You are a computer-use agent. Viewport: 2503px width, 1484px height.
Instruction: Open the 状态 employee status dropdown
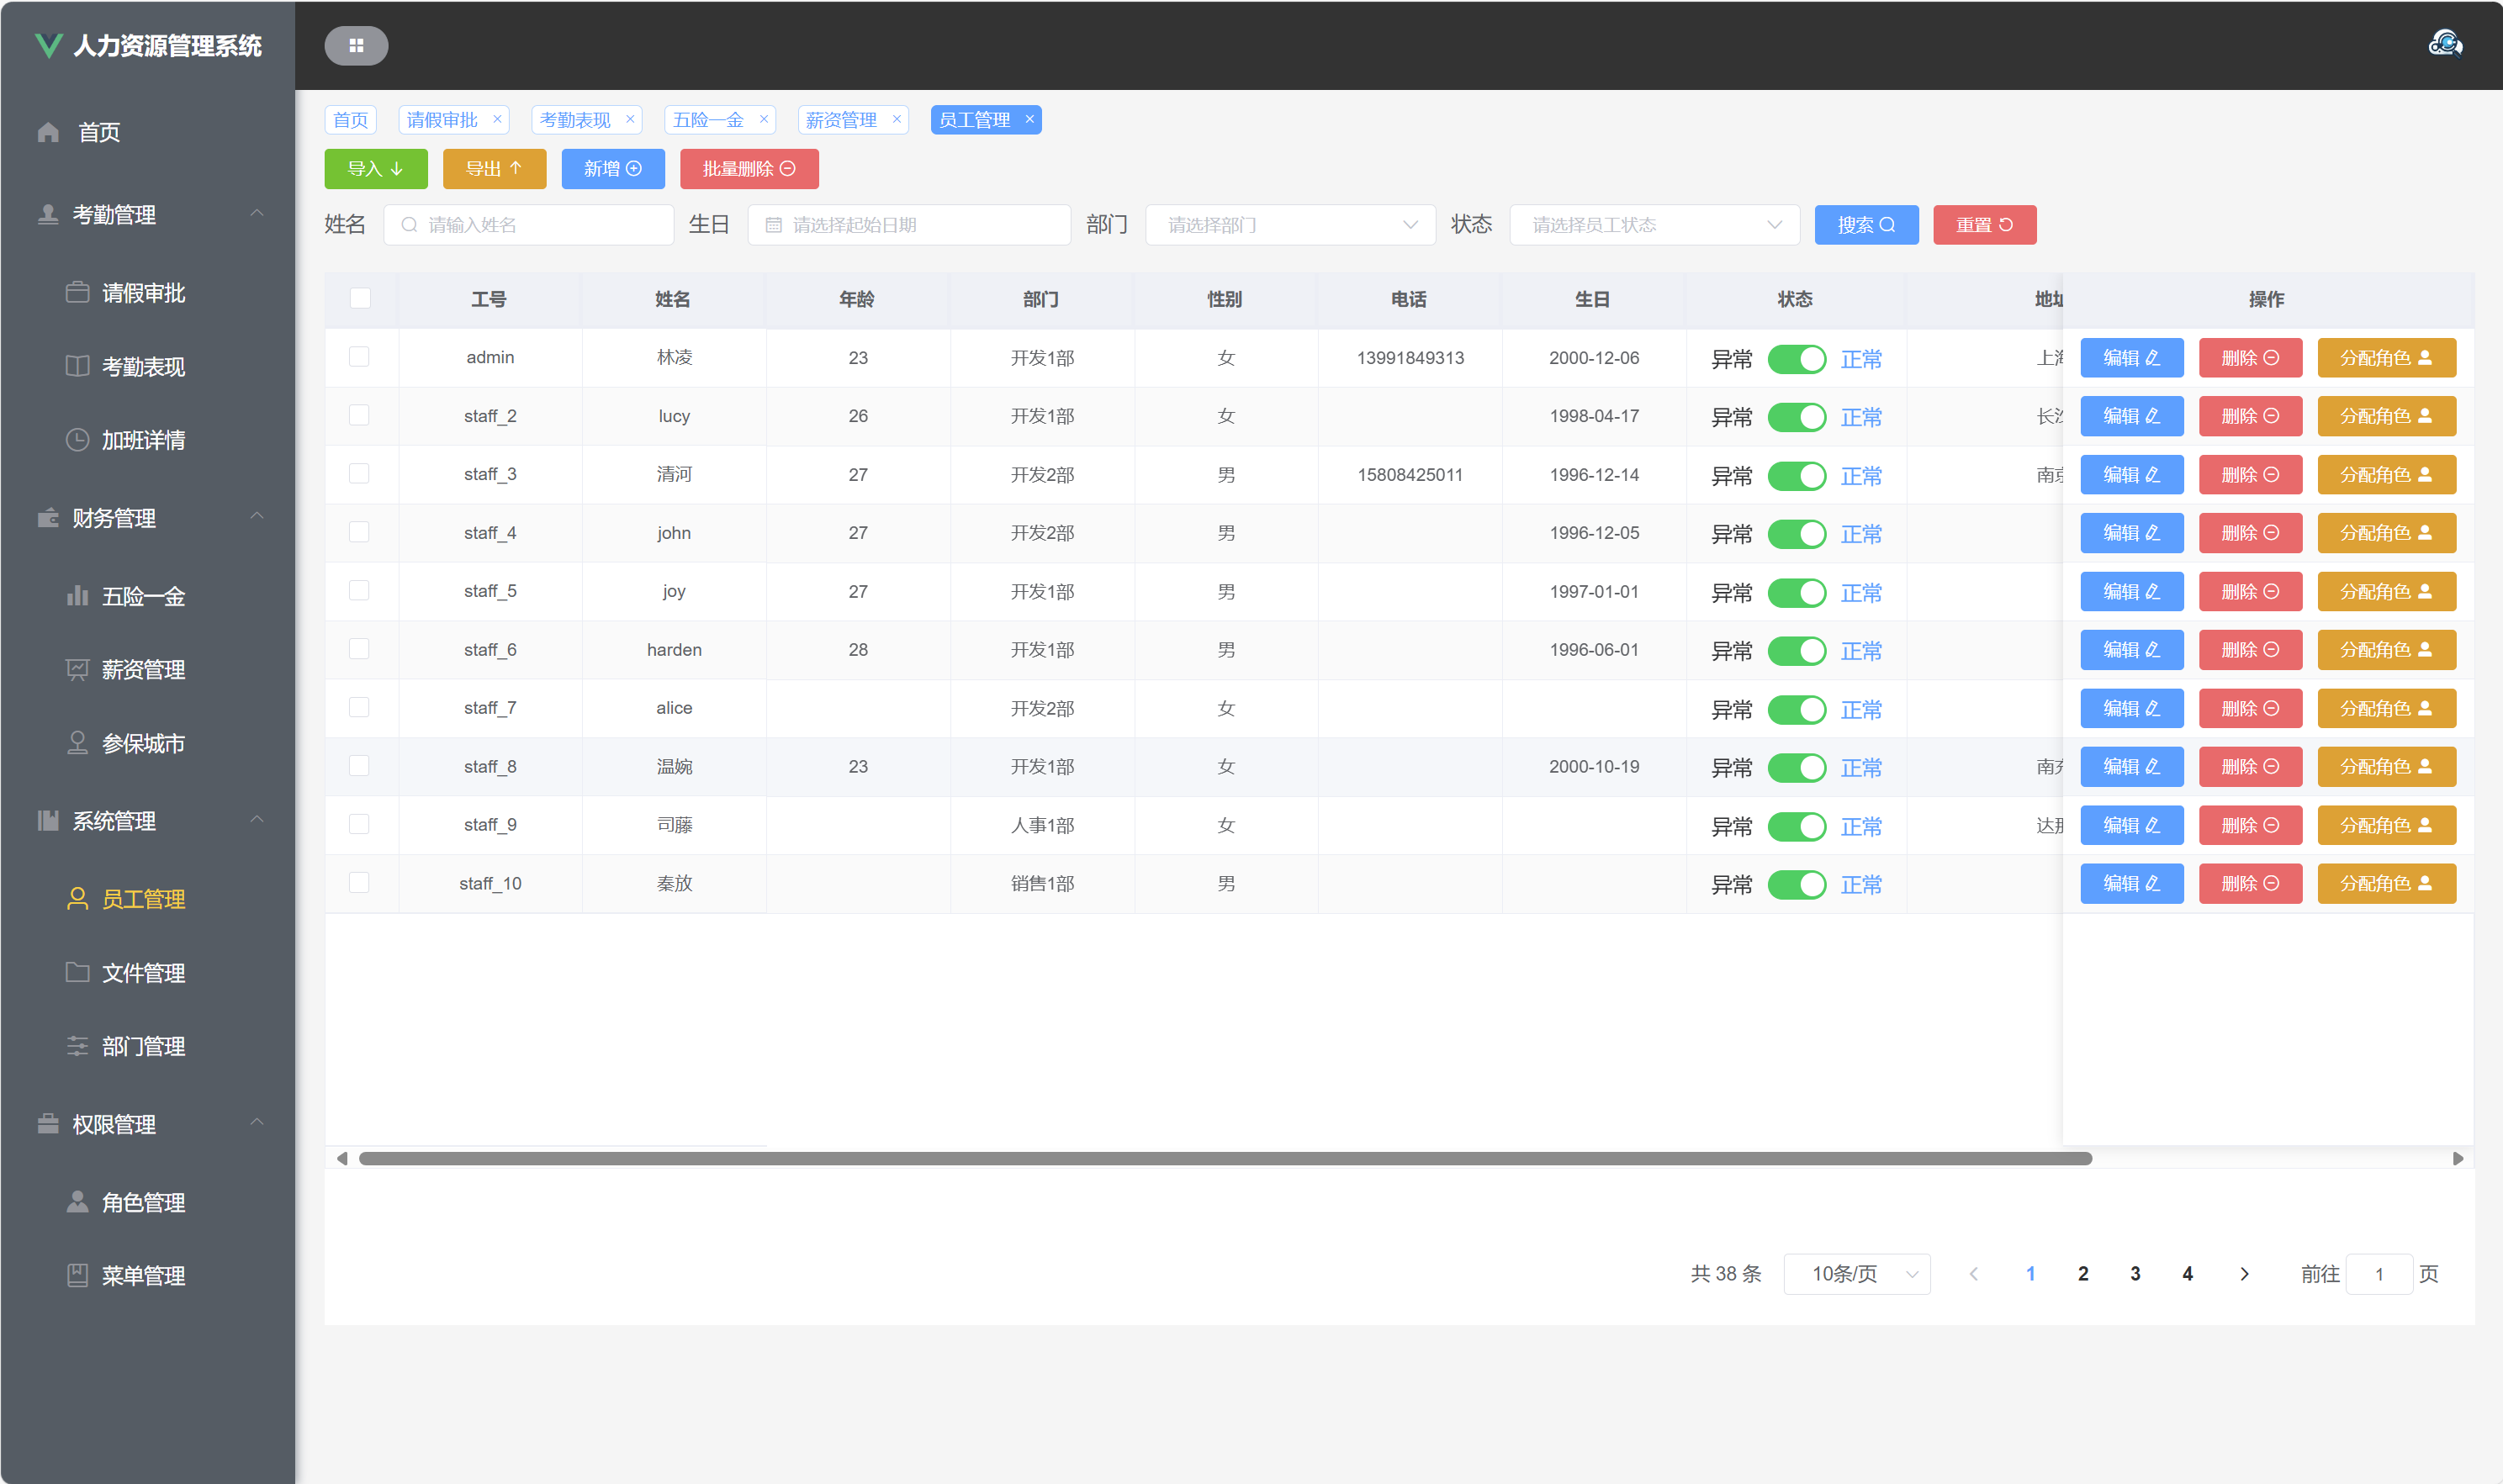click(1654, 225)
